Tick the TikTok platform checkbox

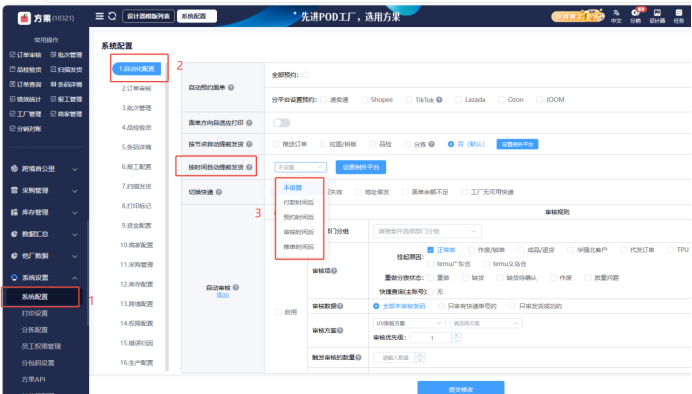pyautogui.click(x=409, y=100)
